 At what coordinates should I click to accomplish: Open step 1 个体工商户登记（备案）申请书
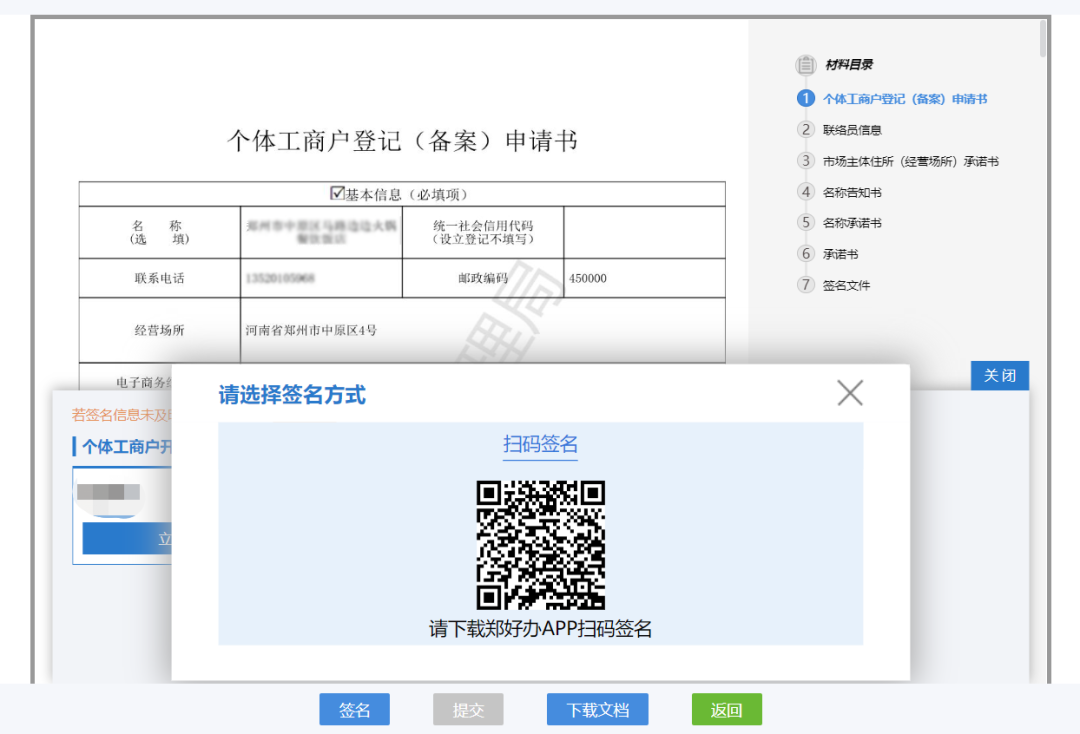[x=904, y=99]
